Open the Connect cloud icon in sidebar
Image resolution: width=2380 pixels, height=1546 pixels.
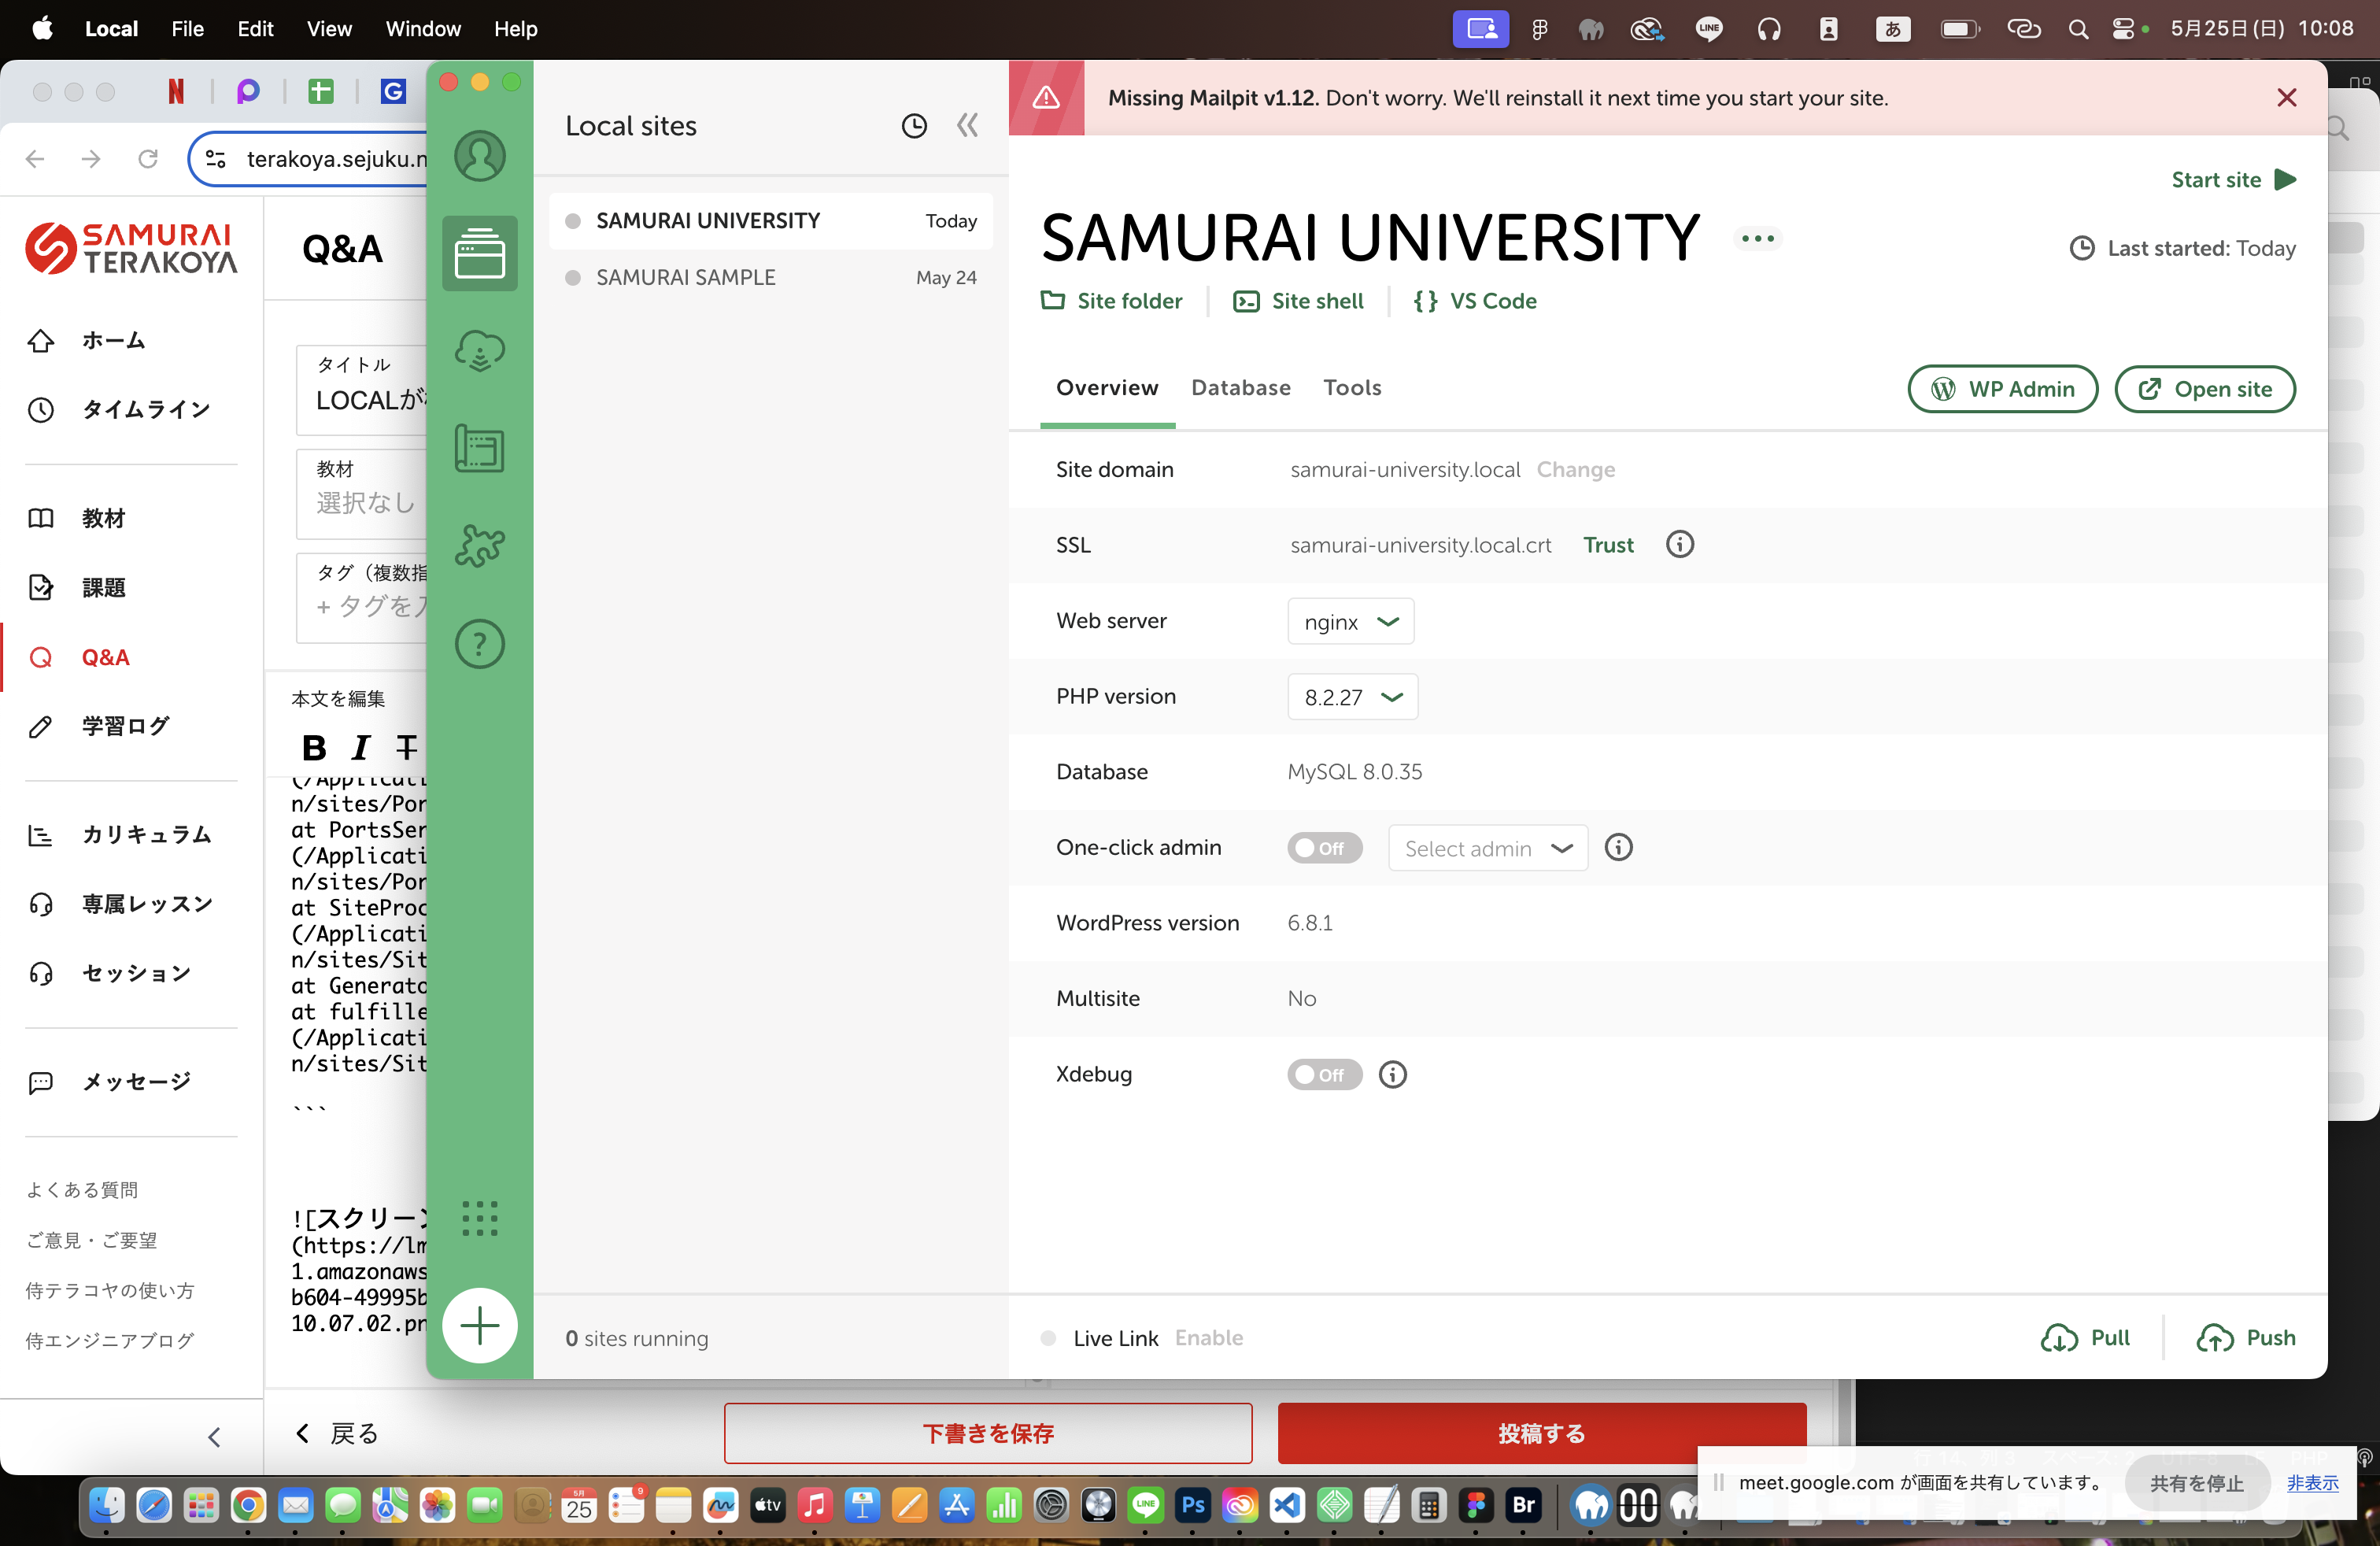[x=480, y=350]
